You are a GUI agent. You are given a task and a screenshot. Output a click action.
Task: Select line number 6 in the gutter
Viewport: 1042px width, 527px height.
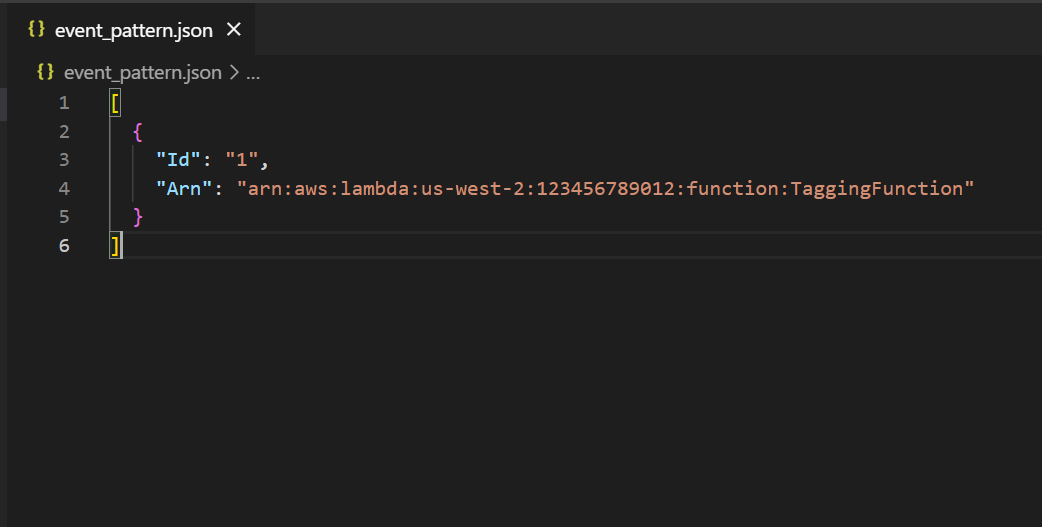click(64, 245)
